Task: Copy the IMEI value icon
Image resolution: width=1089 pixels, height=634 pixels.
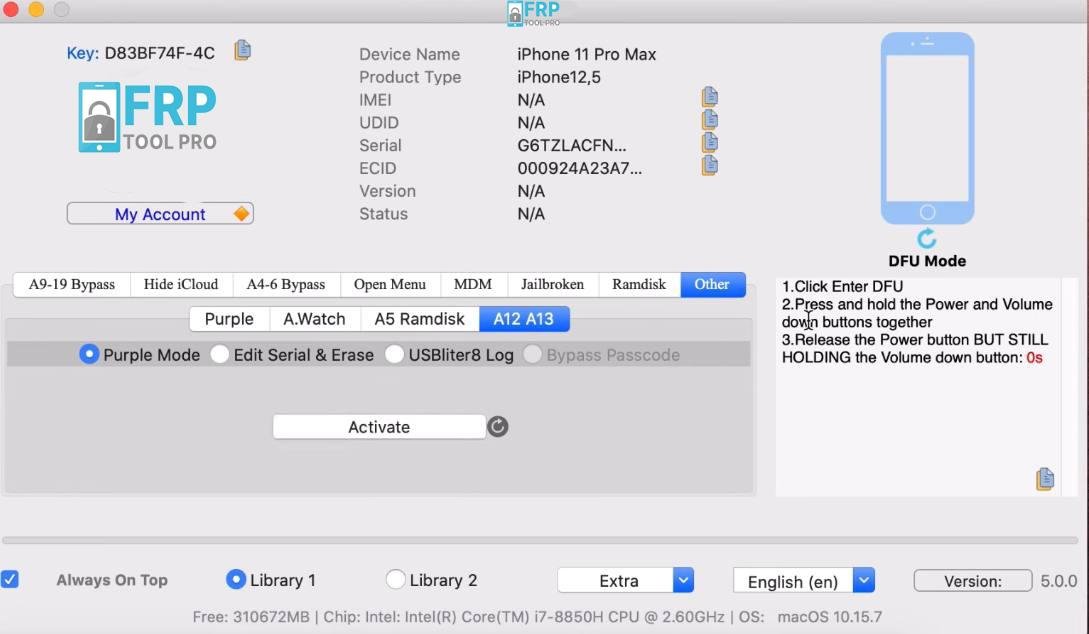Action: pos(709,97)
